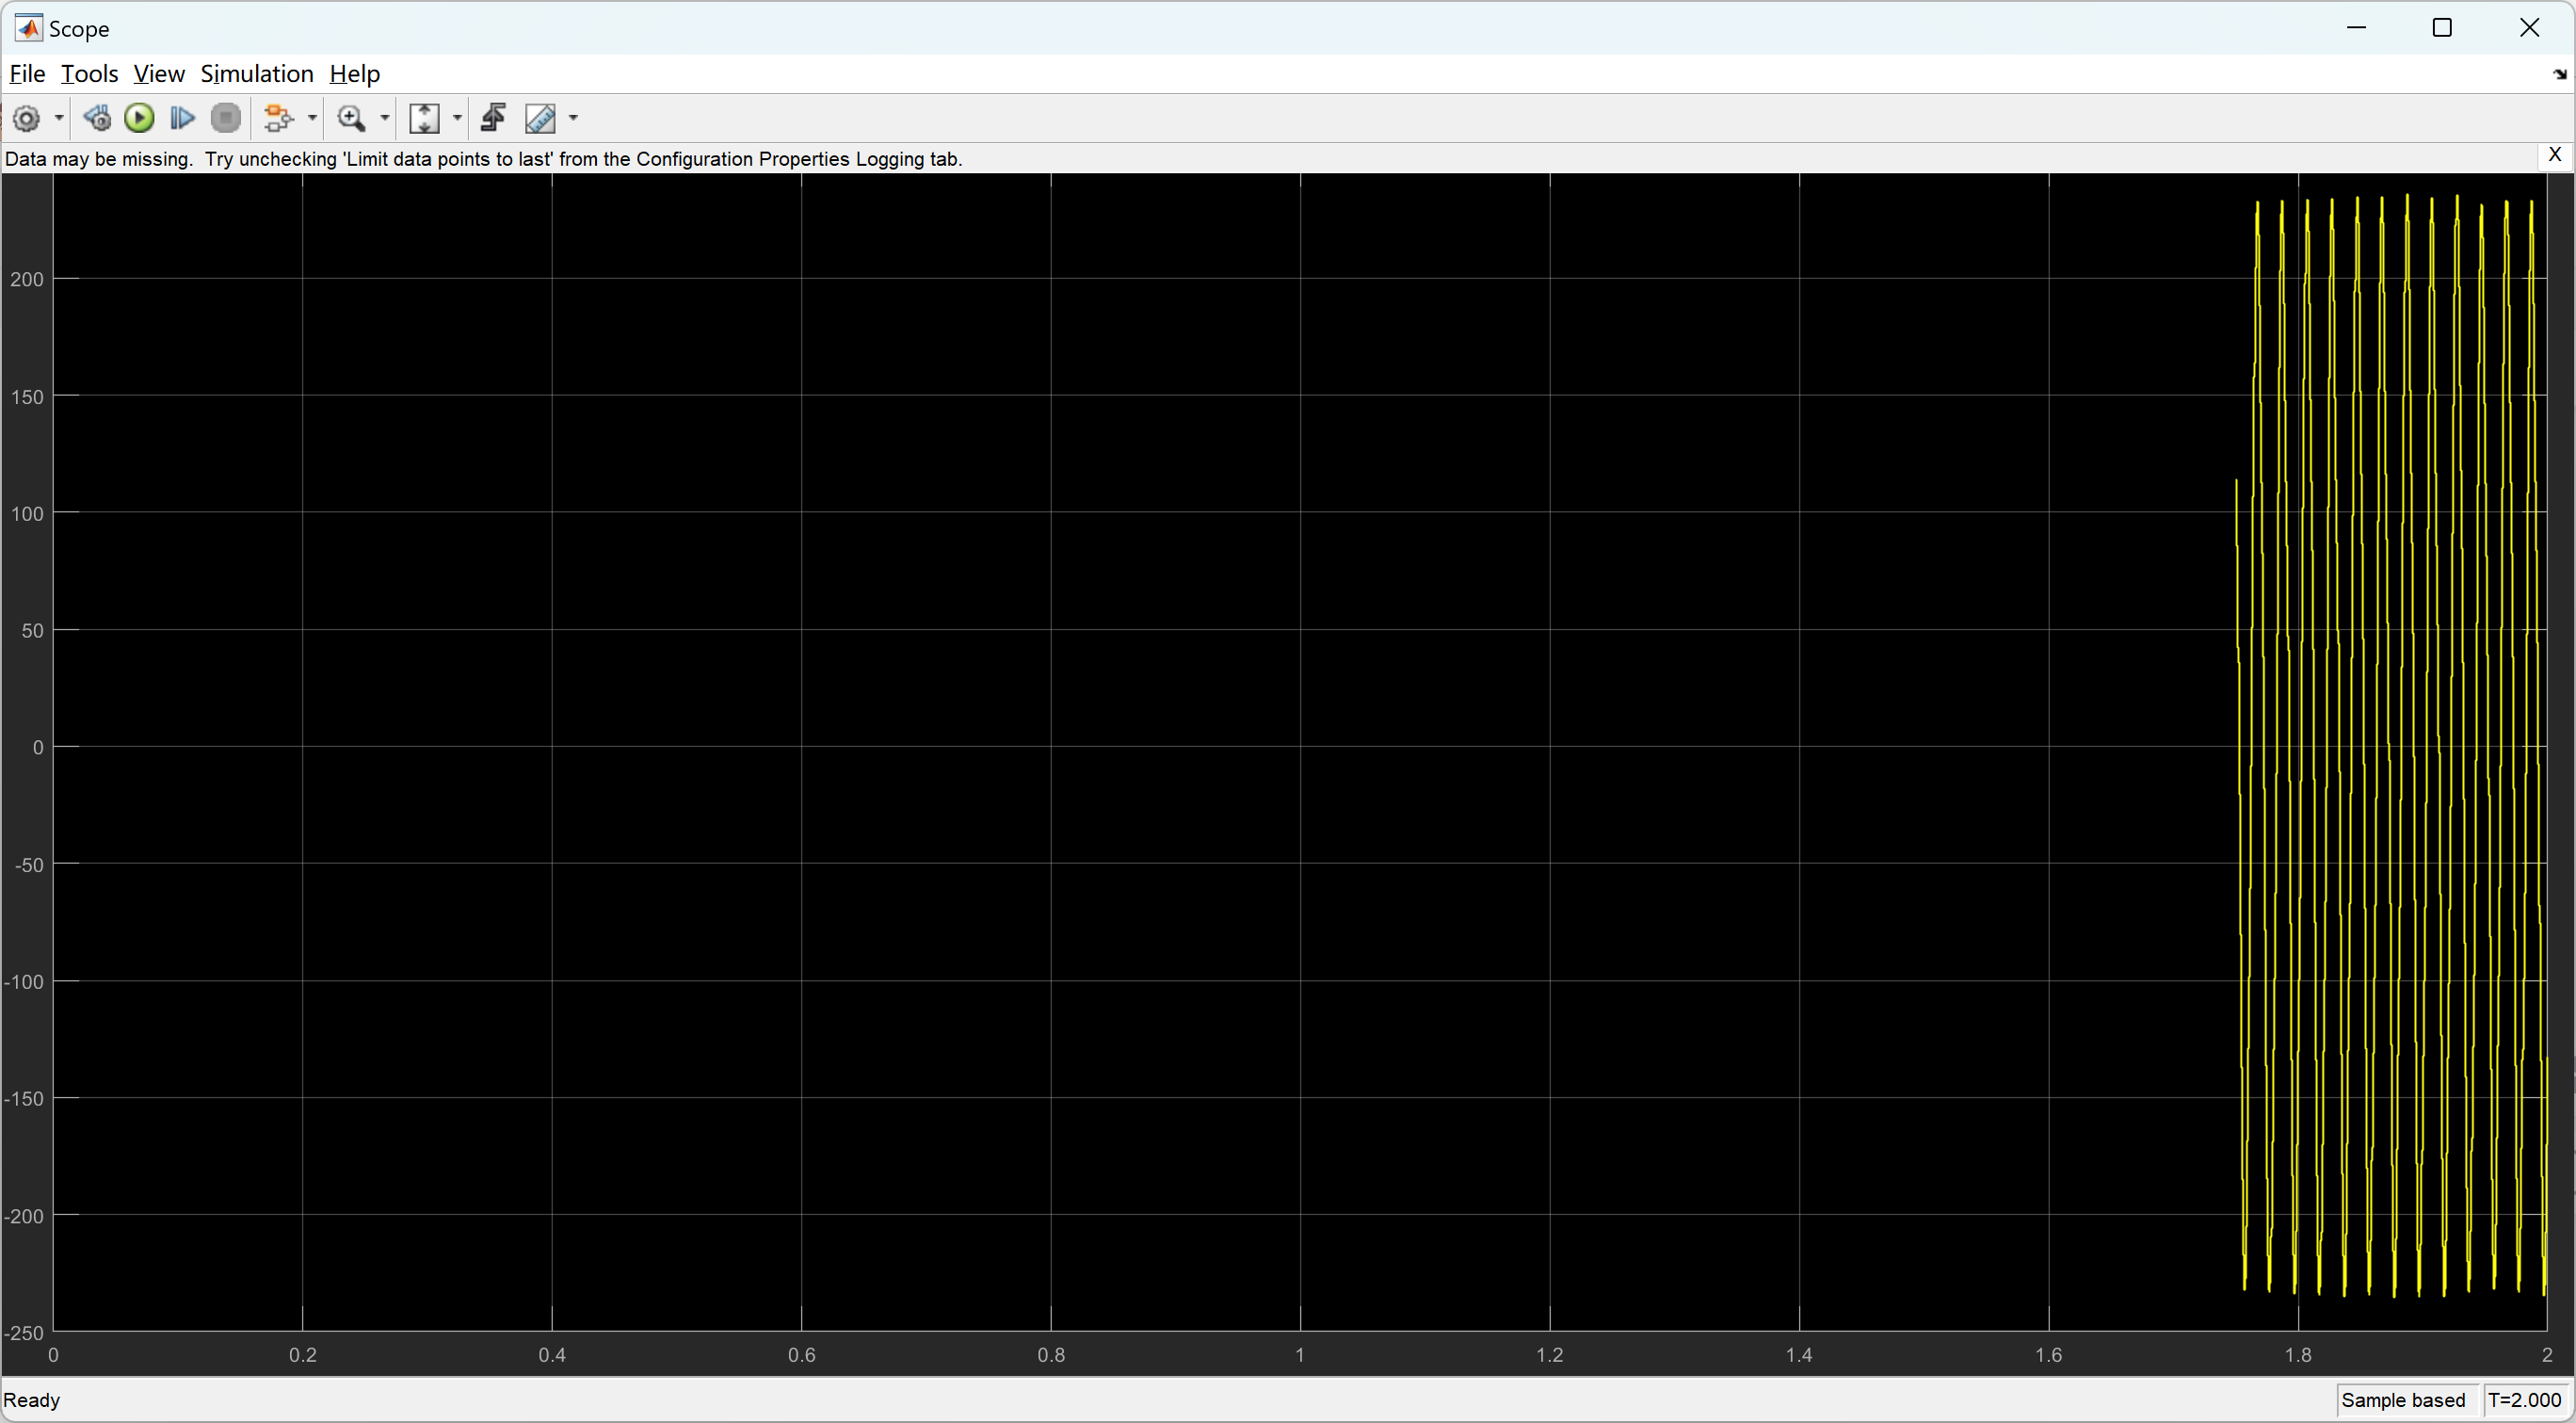Expand the axis scaling dropdown arrow

(x=458, y=119)
